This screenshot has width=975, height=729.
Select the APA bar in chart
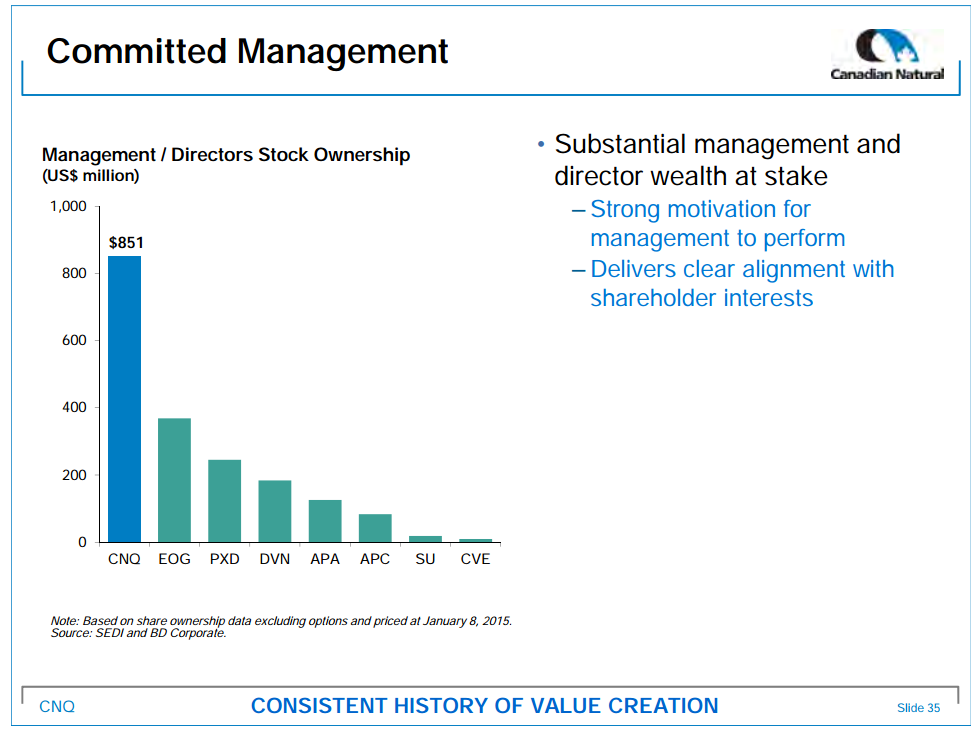(325, 521)
